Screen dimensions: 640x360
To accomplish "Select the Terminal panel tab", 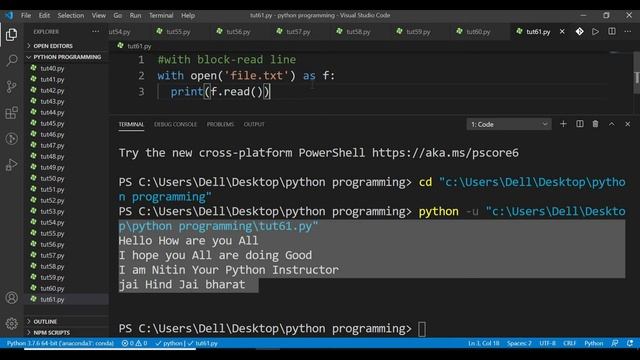I will pos(131,124).
